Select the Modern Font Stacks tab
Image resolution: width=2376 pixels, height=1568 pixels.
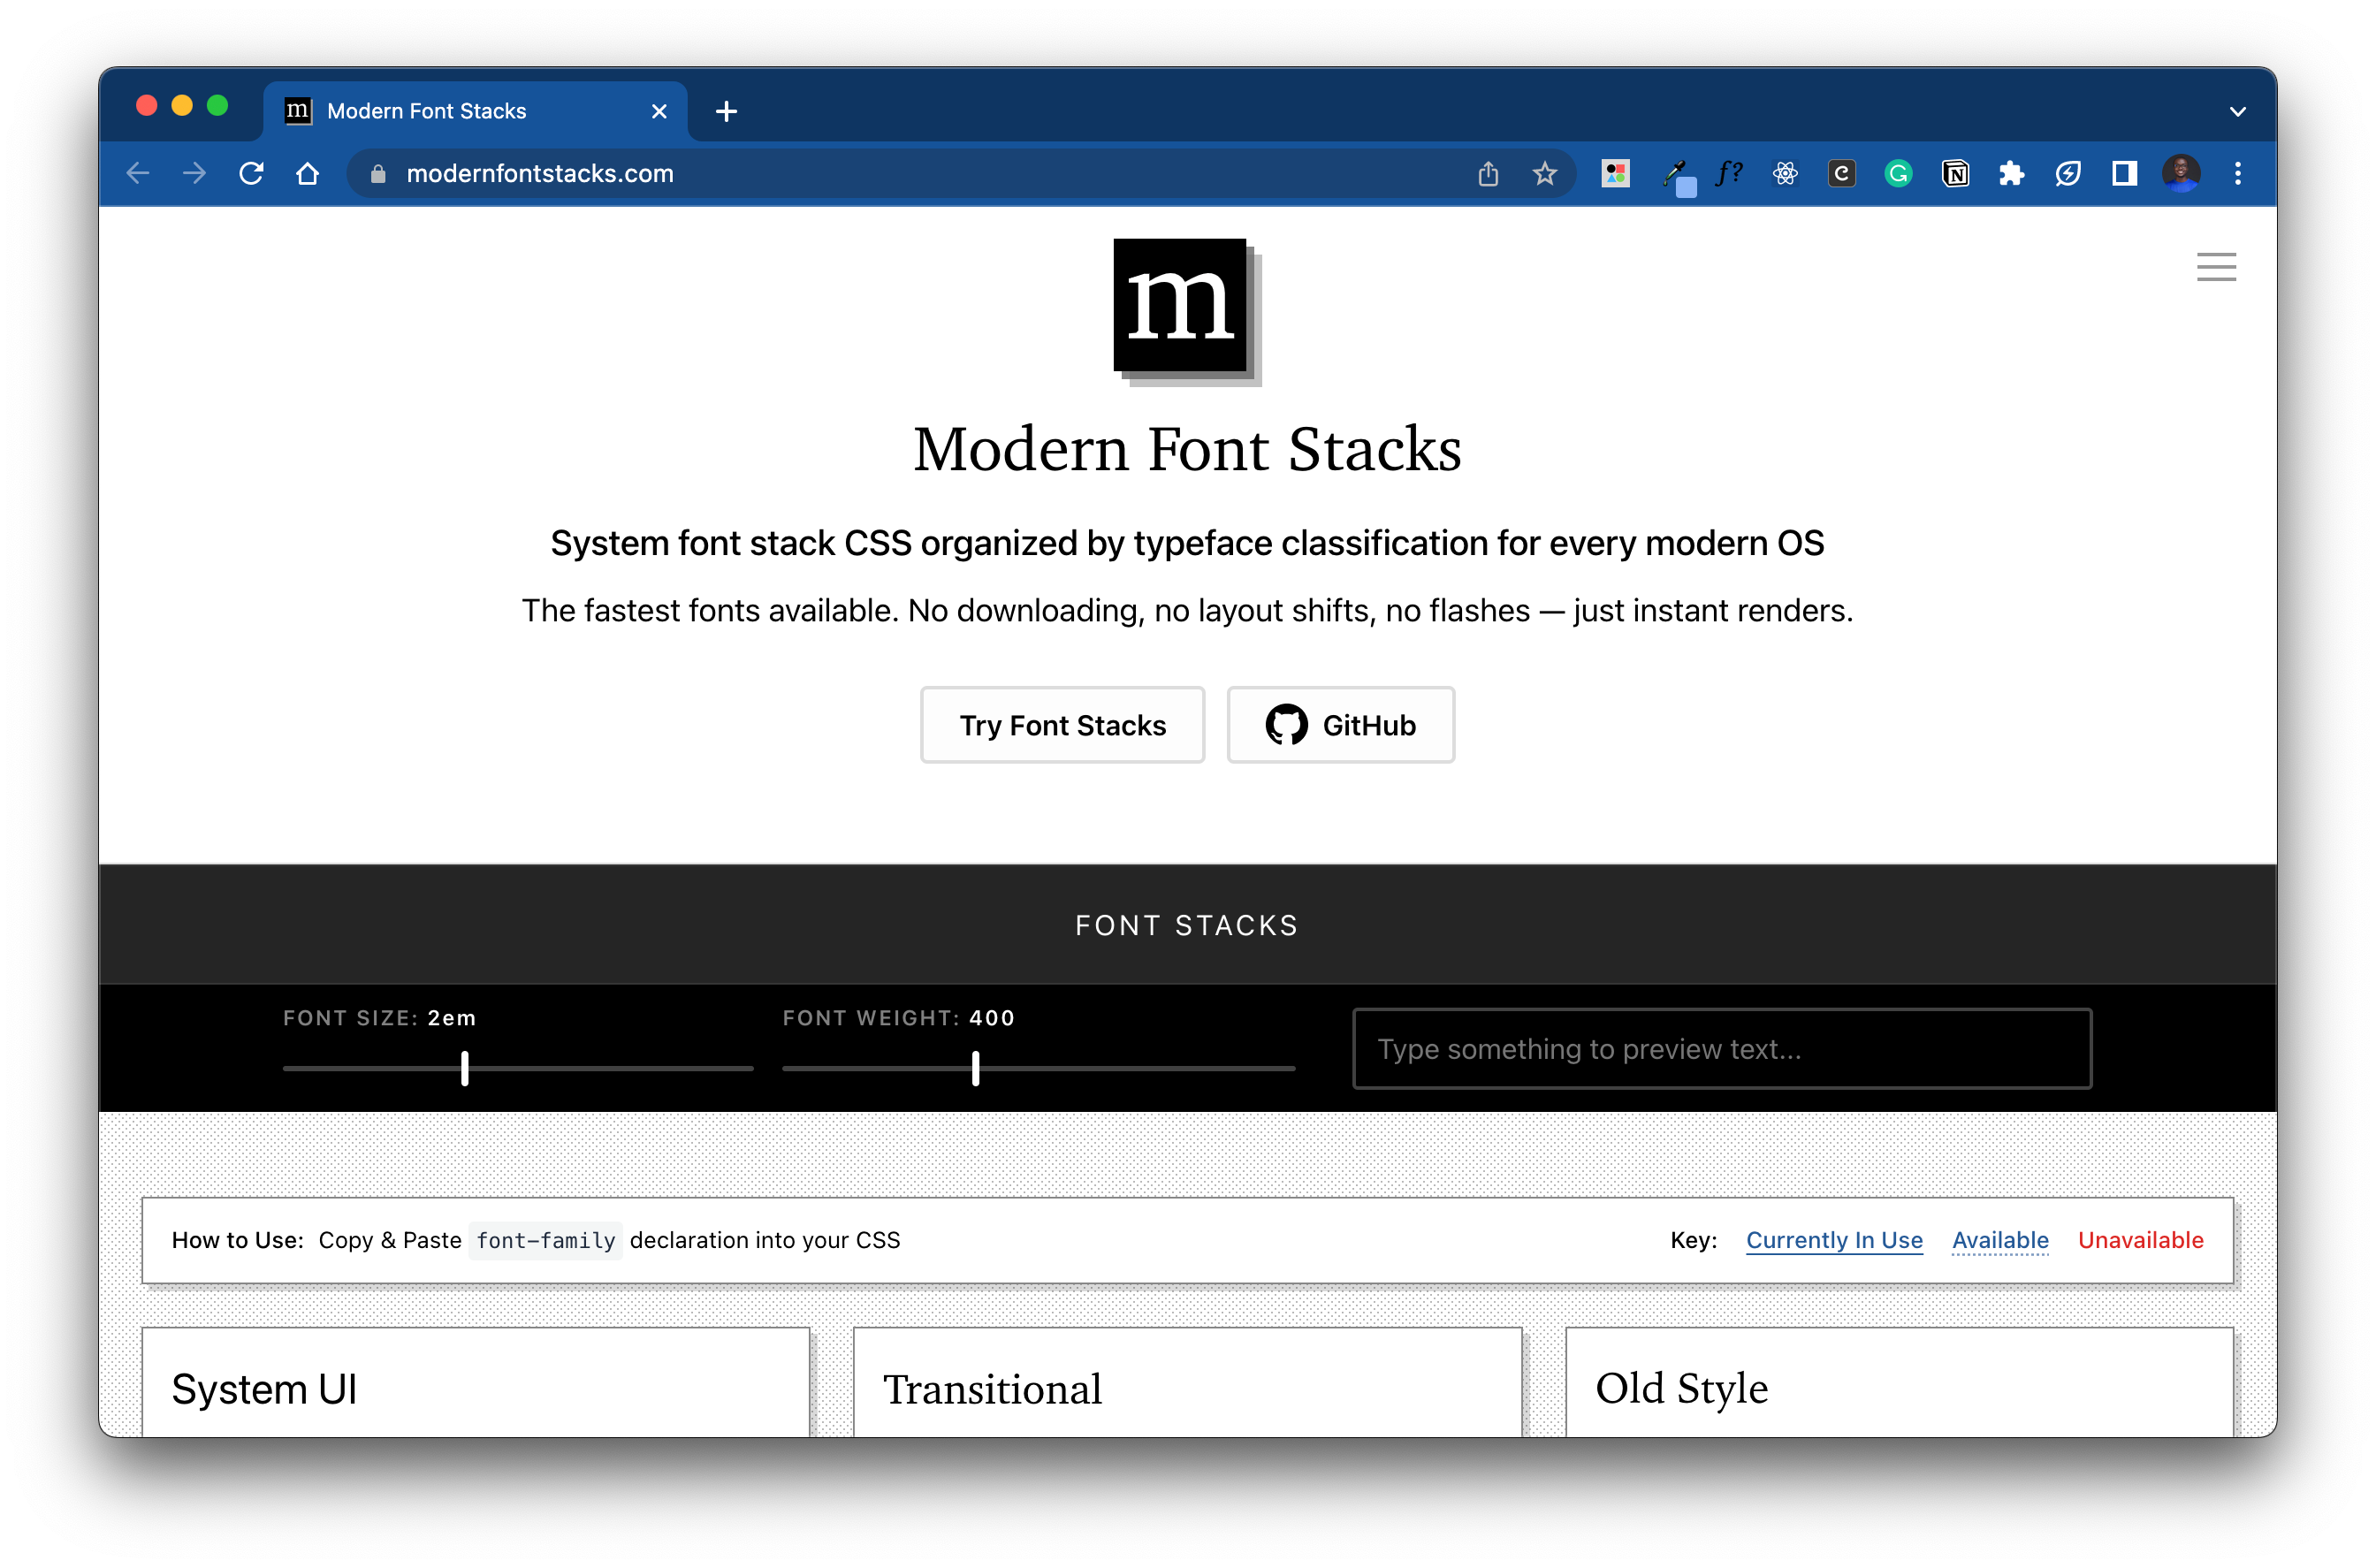pyautogui.click(x=426, y=111)
